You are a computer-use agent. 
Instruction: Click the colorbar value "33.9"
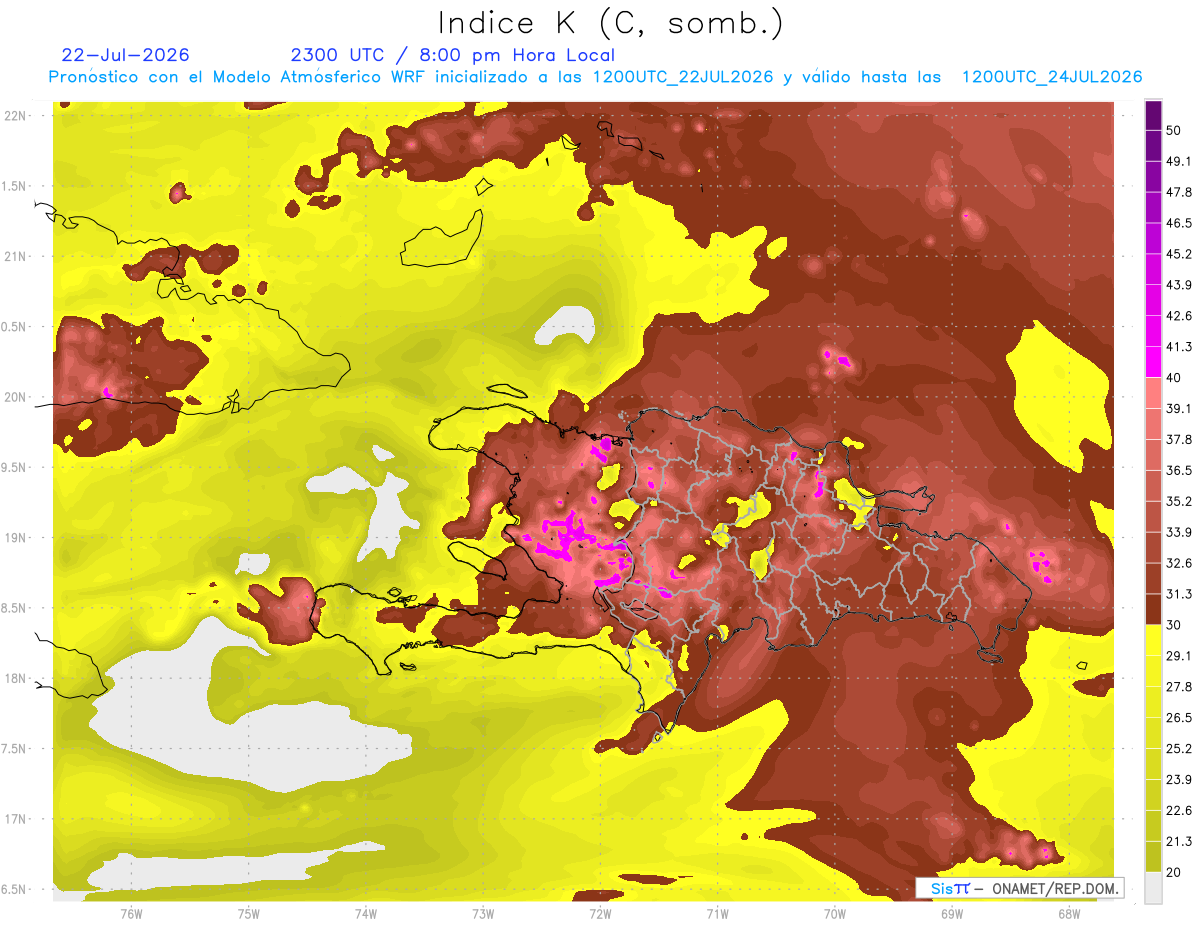coord(1178,532)
